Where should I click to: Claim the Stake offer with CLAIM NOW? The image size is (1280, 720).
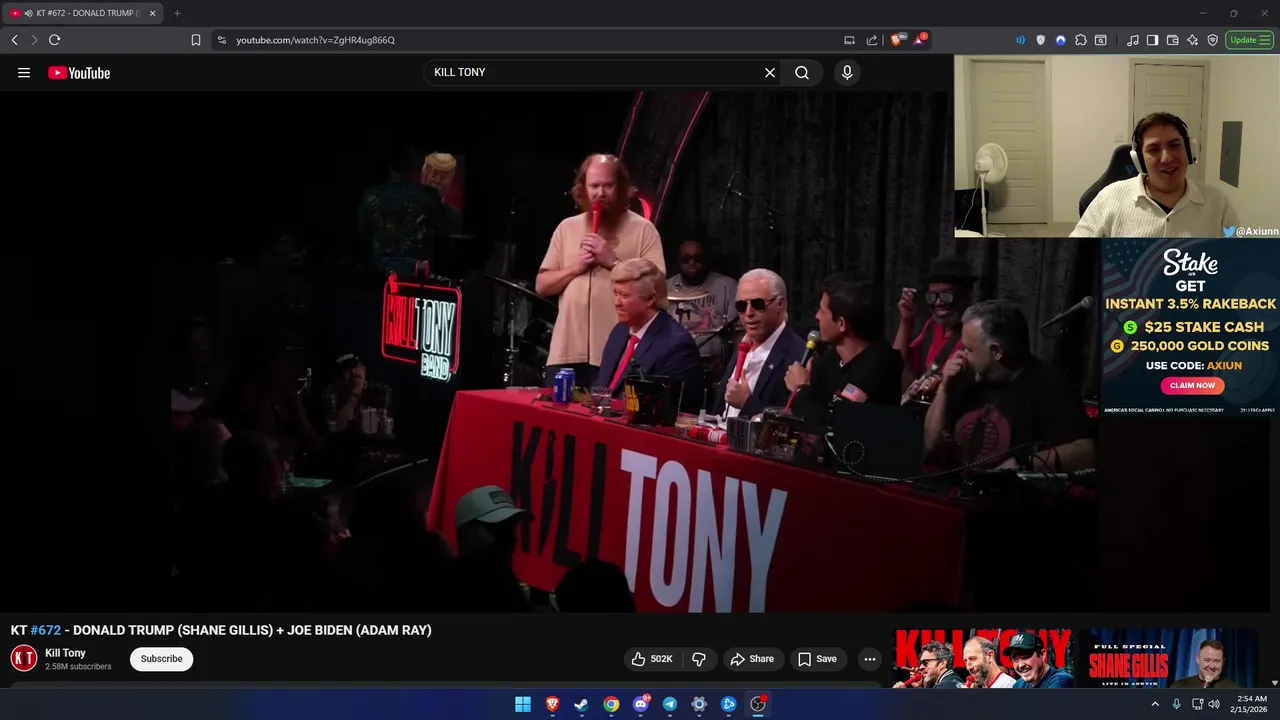1192,385
